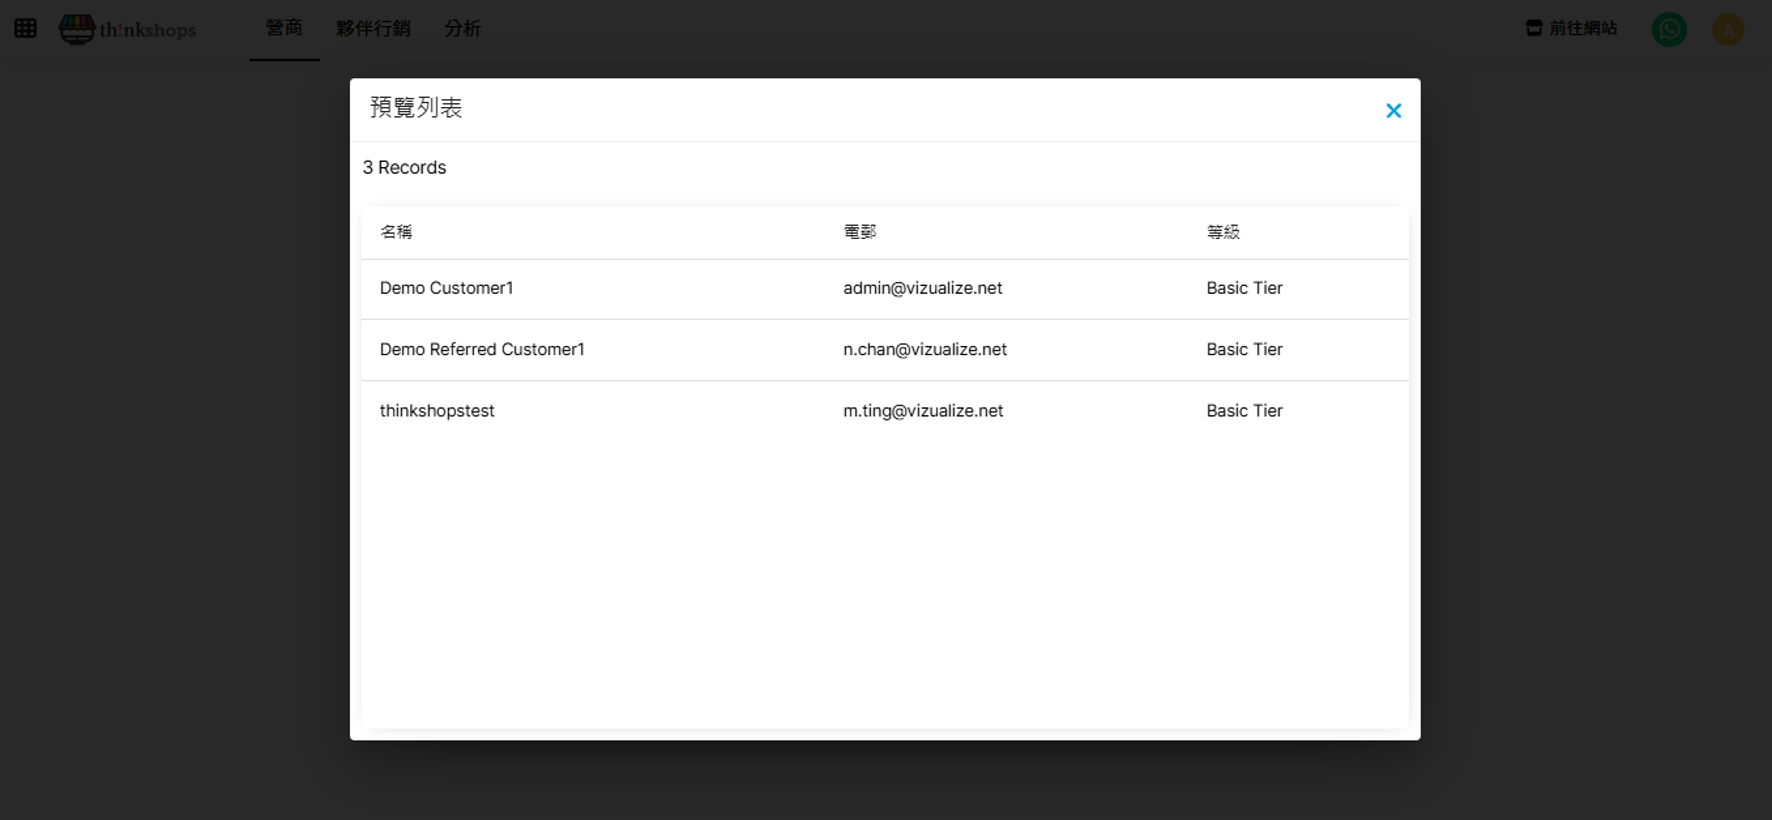Click the thinkshops logo

128,29
